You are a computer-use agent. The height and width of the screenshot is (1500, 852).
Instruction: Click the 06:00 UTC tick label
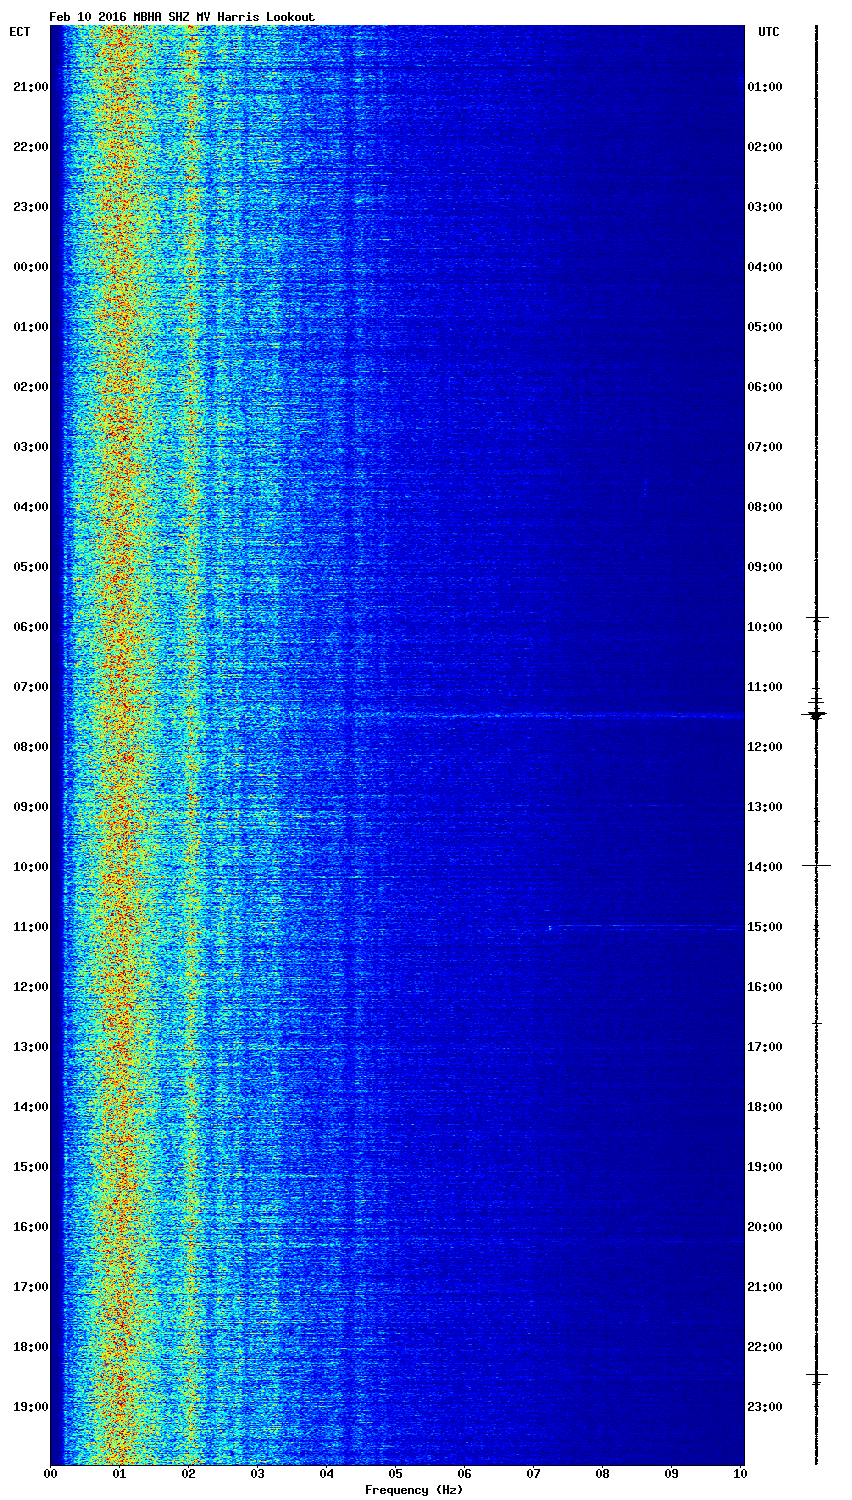765,387
